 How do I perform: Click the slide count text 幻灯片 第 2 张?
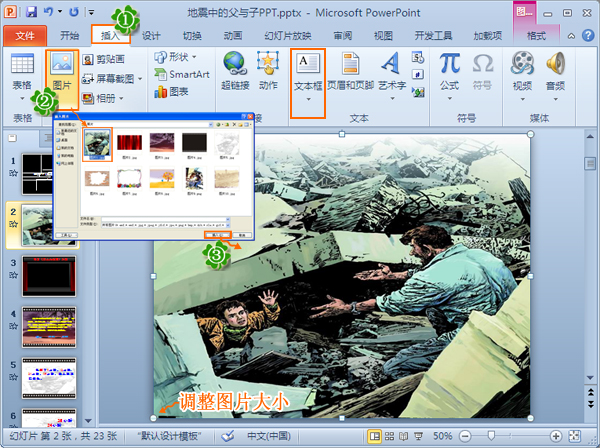63,436
